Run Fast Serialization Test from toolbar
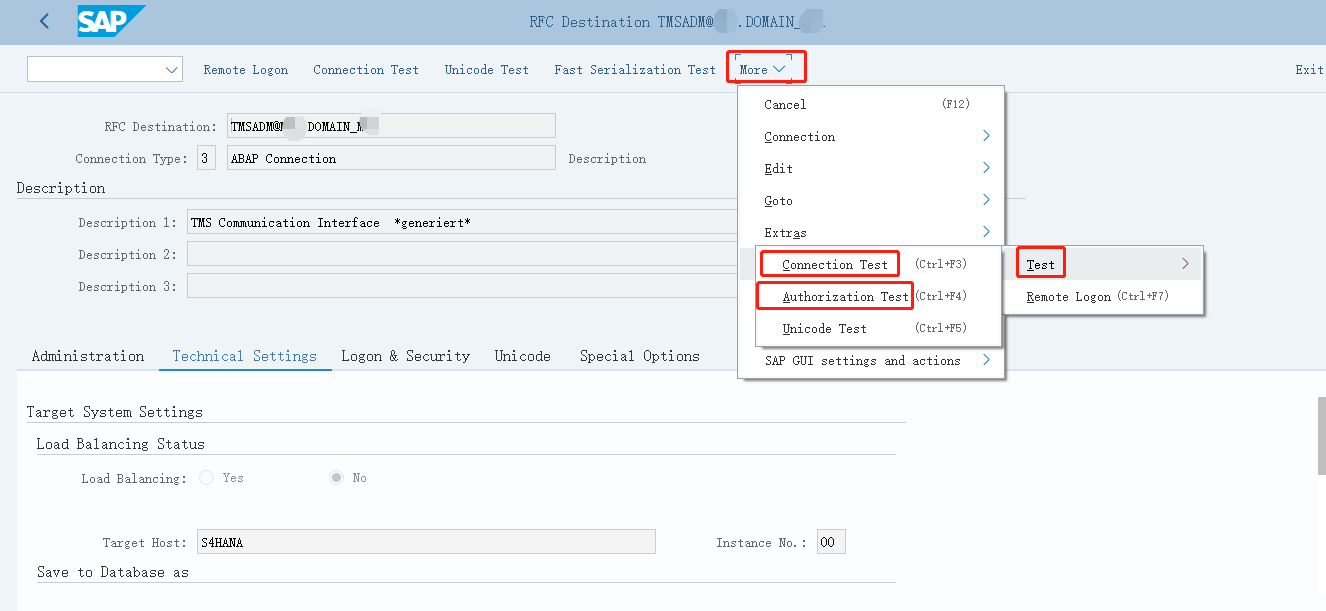 click(634, 70)
